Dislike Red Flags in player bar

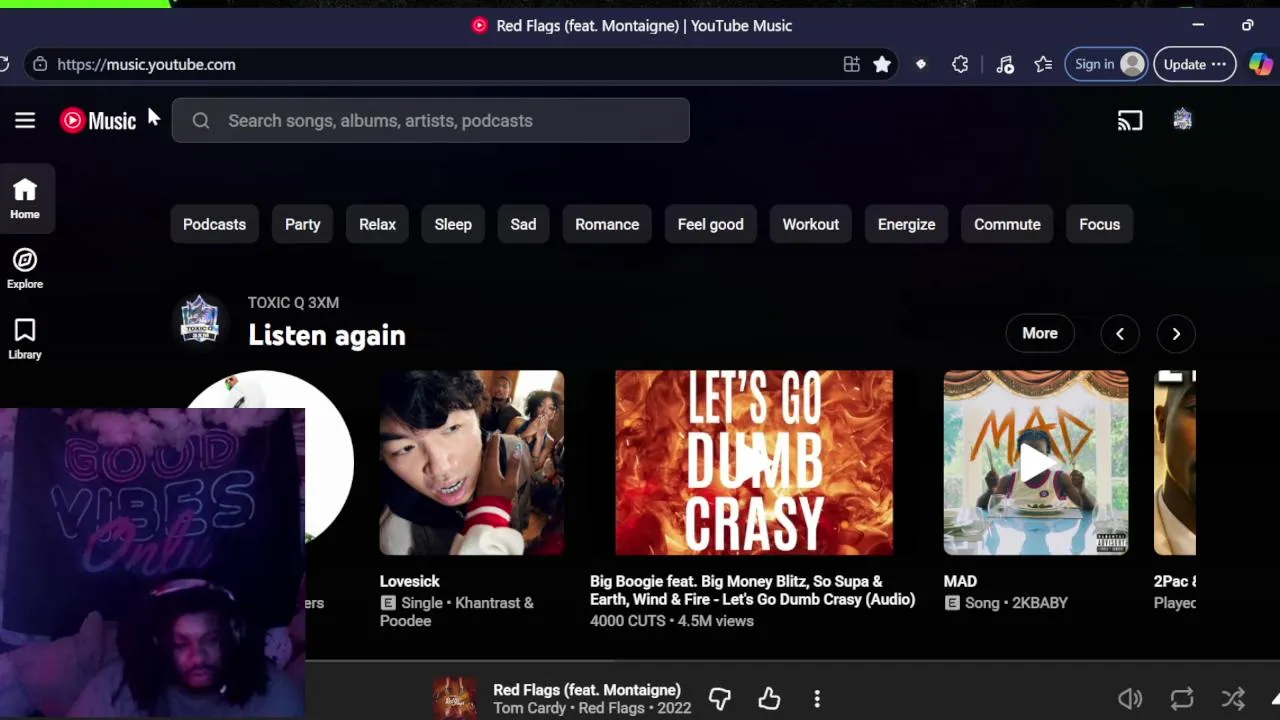tap(720, 699)
